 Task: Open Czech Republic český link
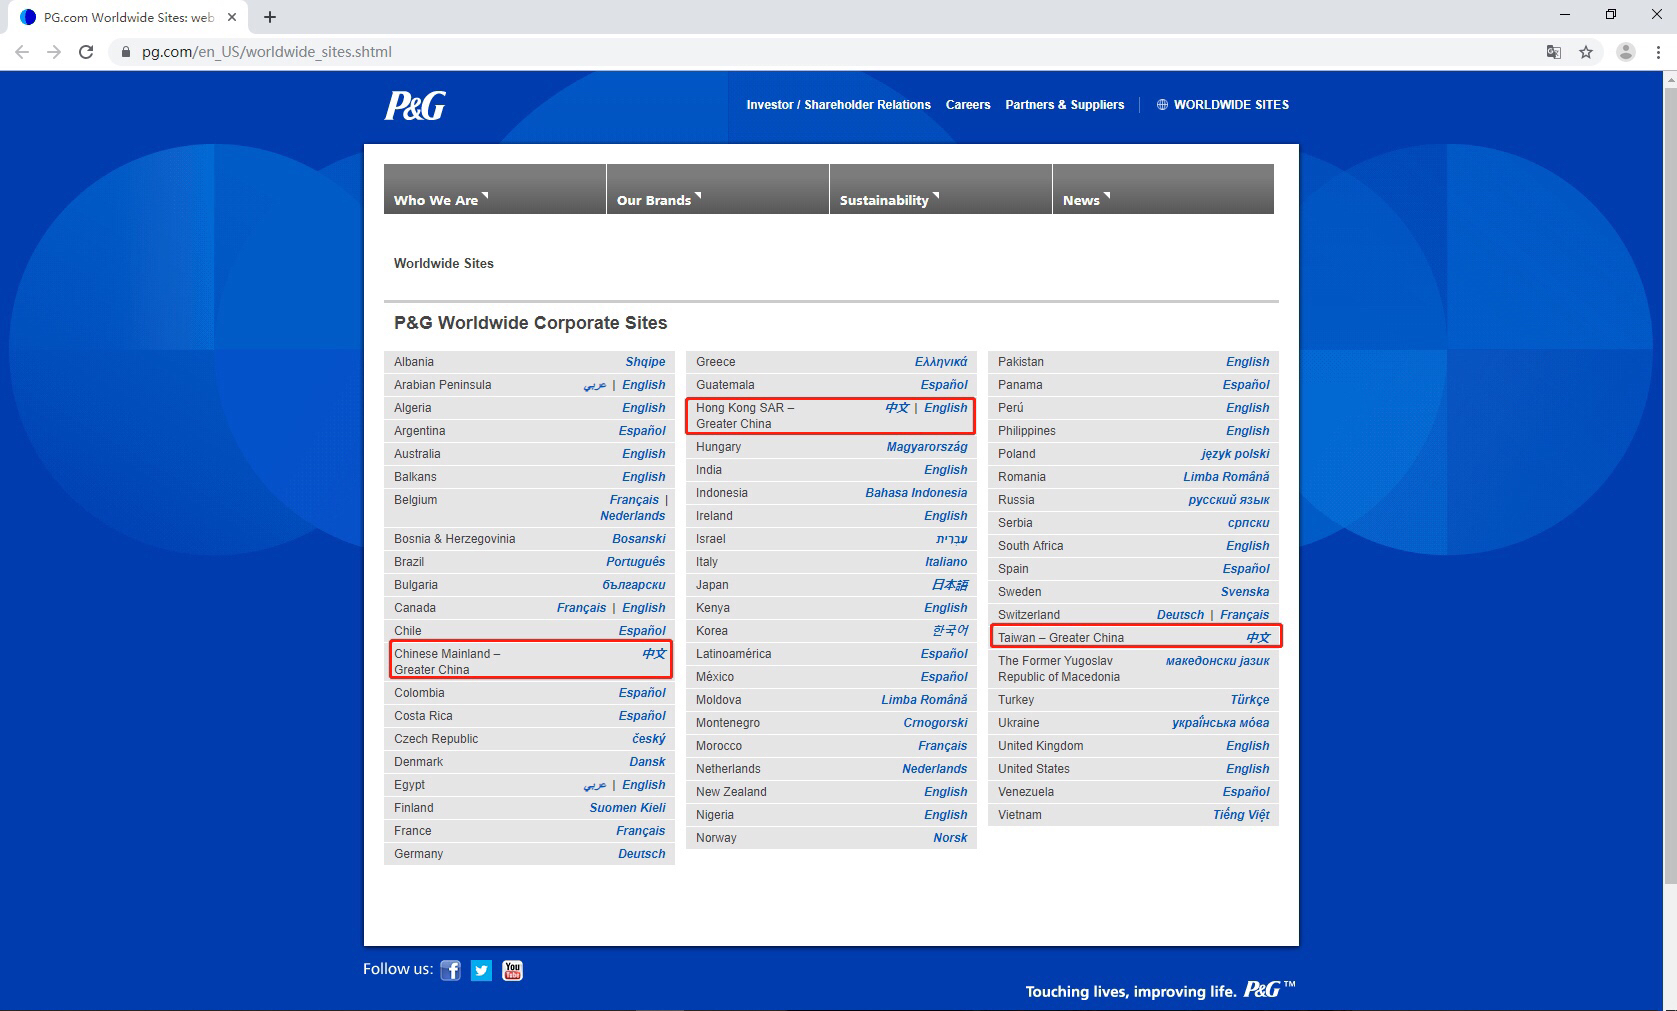[648, 739]
